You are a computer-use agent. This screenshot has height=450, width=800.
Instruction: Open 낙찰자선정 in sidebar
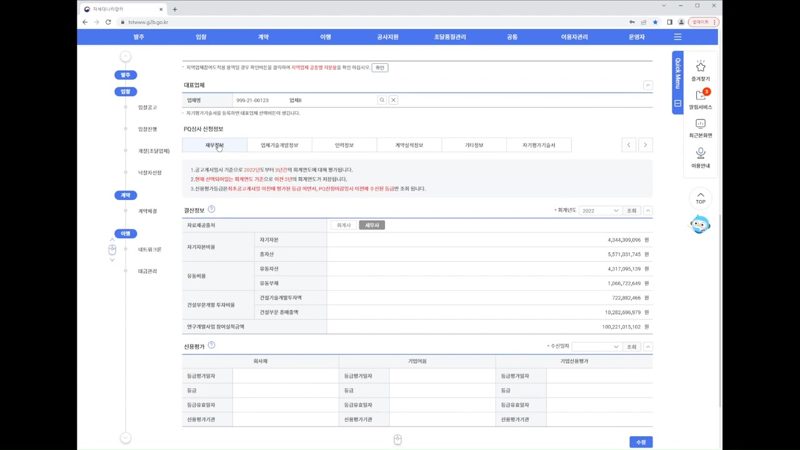click(149, 172)
